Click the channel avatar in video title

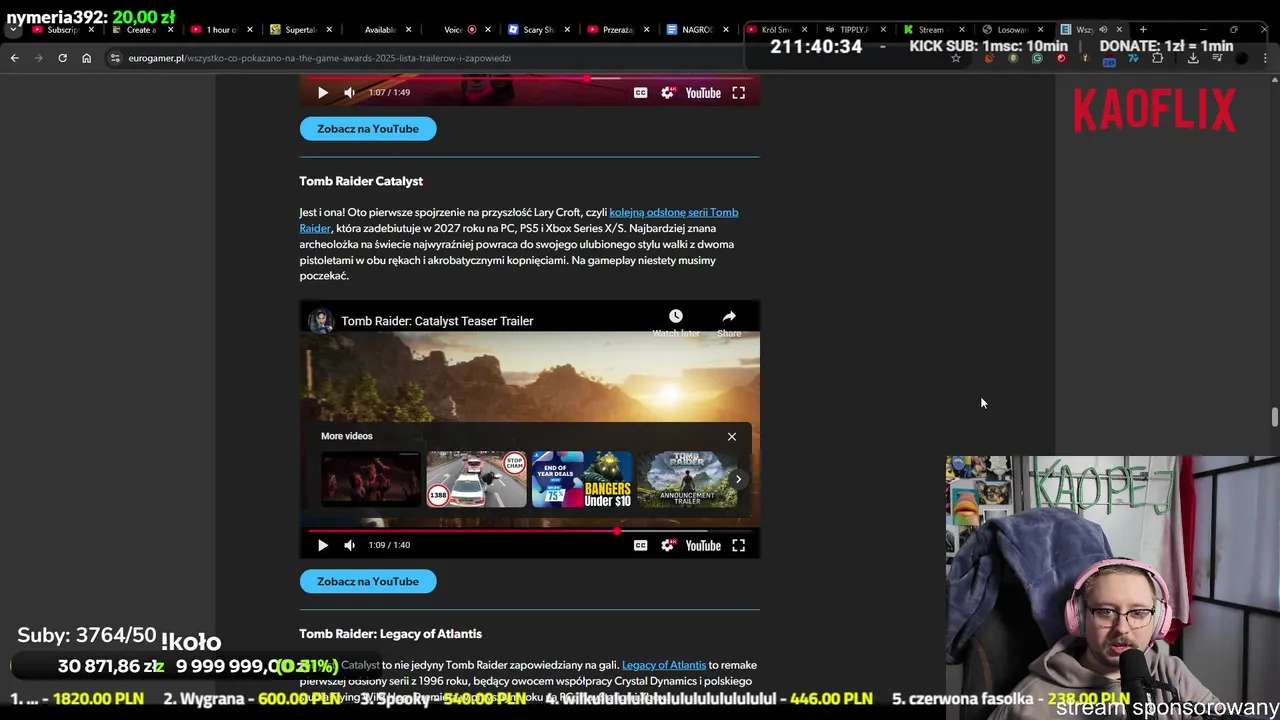pyautogui.click(x=321, y=321)
